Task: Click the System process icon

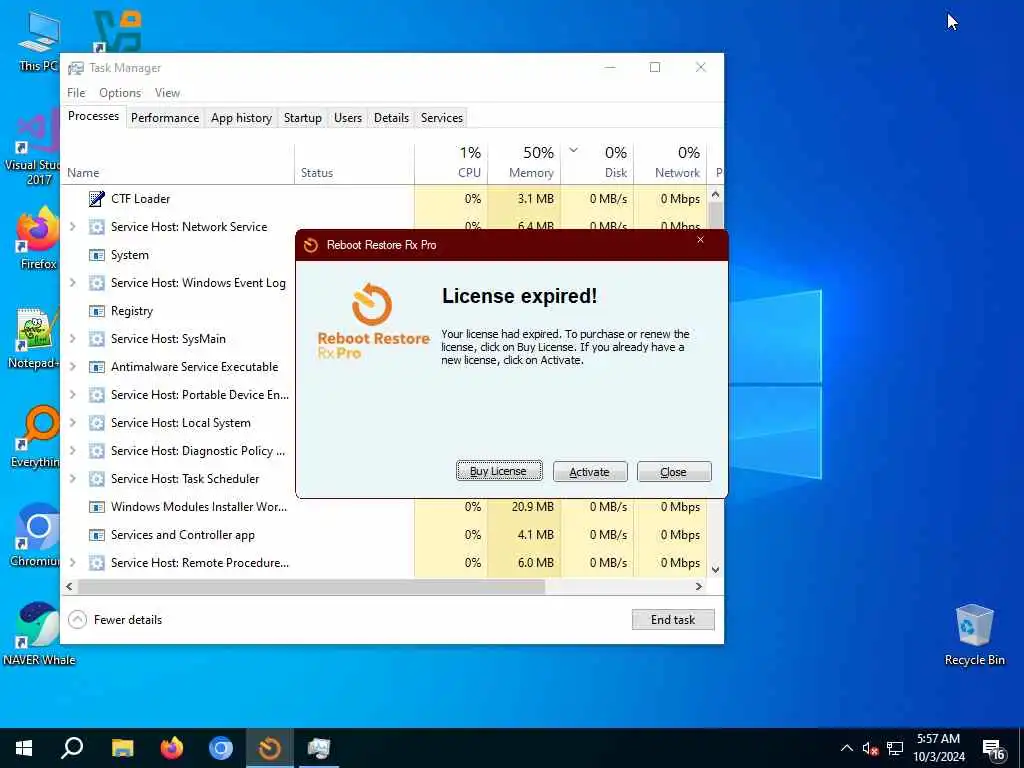Action: 97,255
